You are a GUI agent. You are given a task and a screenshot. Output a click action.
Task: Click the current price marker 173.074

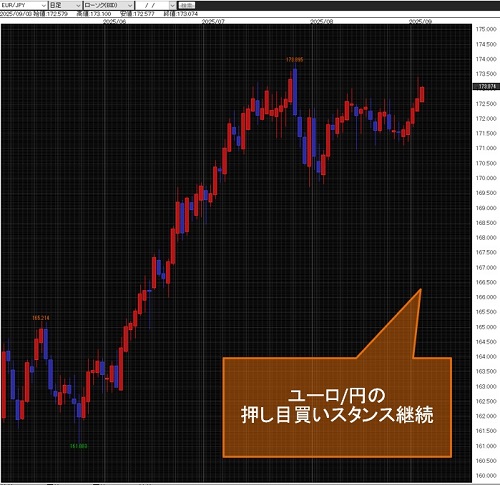tap(487, 87)
